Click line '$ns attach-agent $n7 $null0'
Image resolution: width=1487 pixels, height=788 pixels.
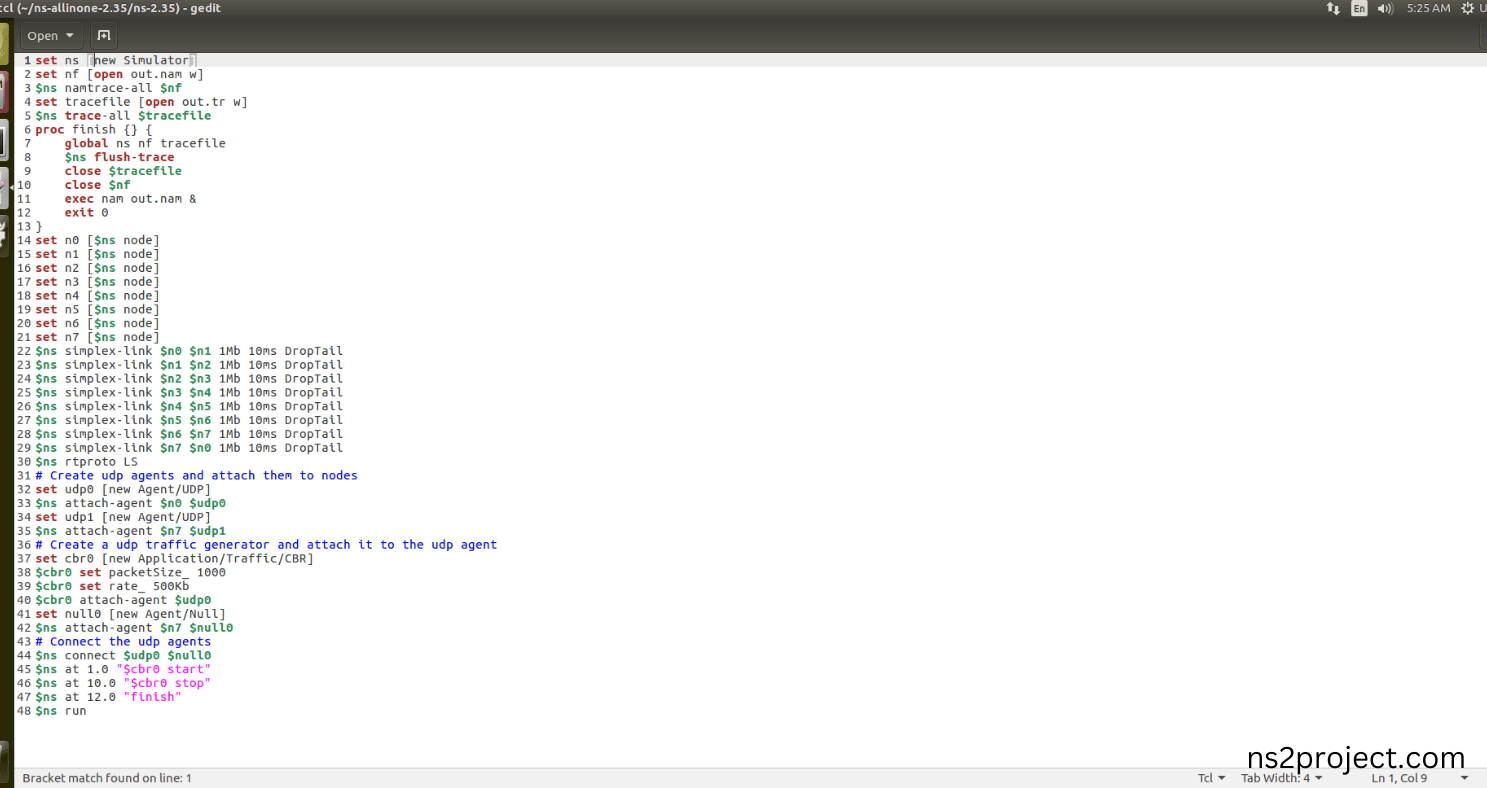134,628
